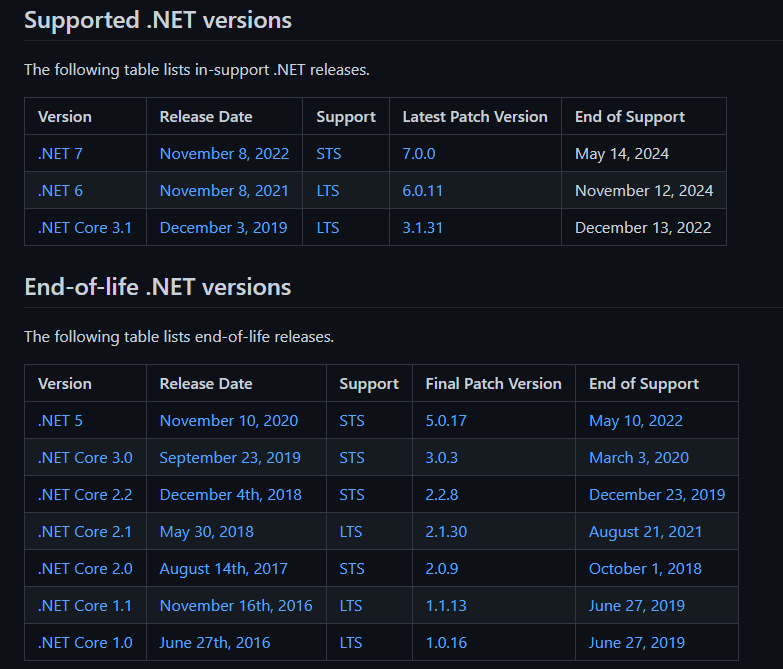The image size is (783, 669).
Task: Open the LTS link in the .NET 6 row
Action: 328,191
